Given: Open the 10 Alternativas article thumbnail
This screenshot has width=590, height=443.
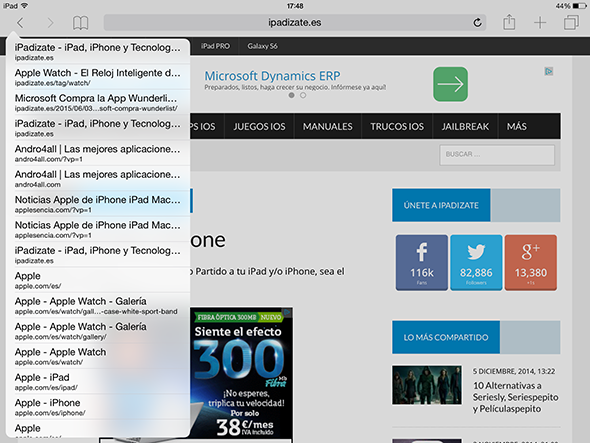Looking at the screenshot, I should tap(427, 385).
